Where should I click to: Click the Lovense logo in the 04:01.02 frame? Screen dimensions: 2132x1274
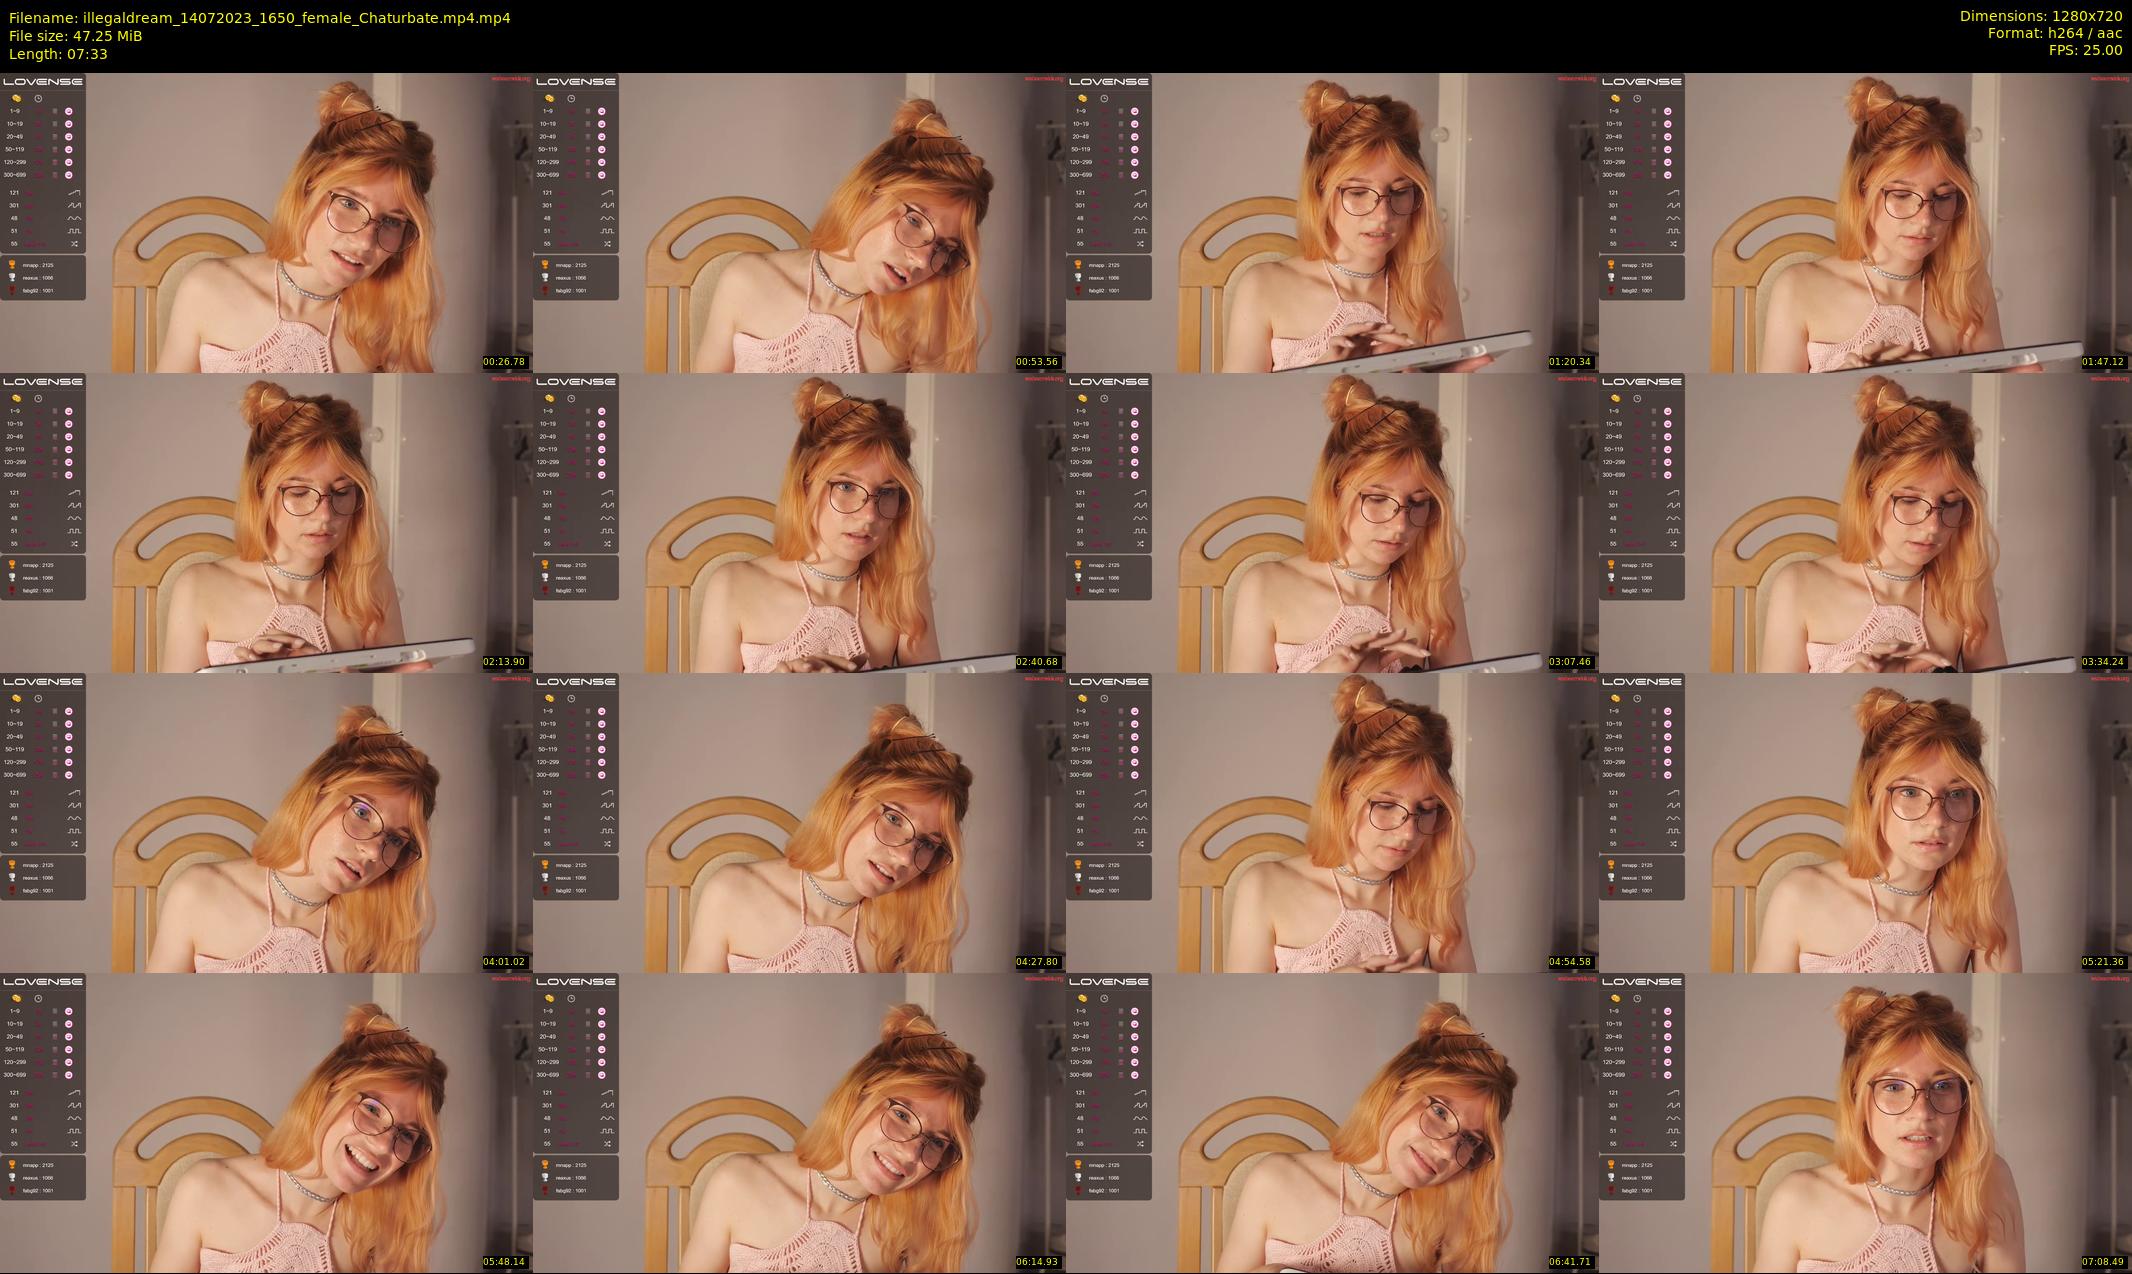(x=43, y=682)
